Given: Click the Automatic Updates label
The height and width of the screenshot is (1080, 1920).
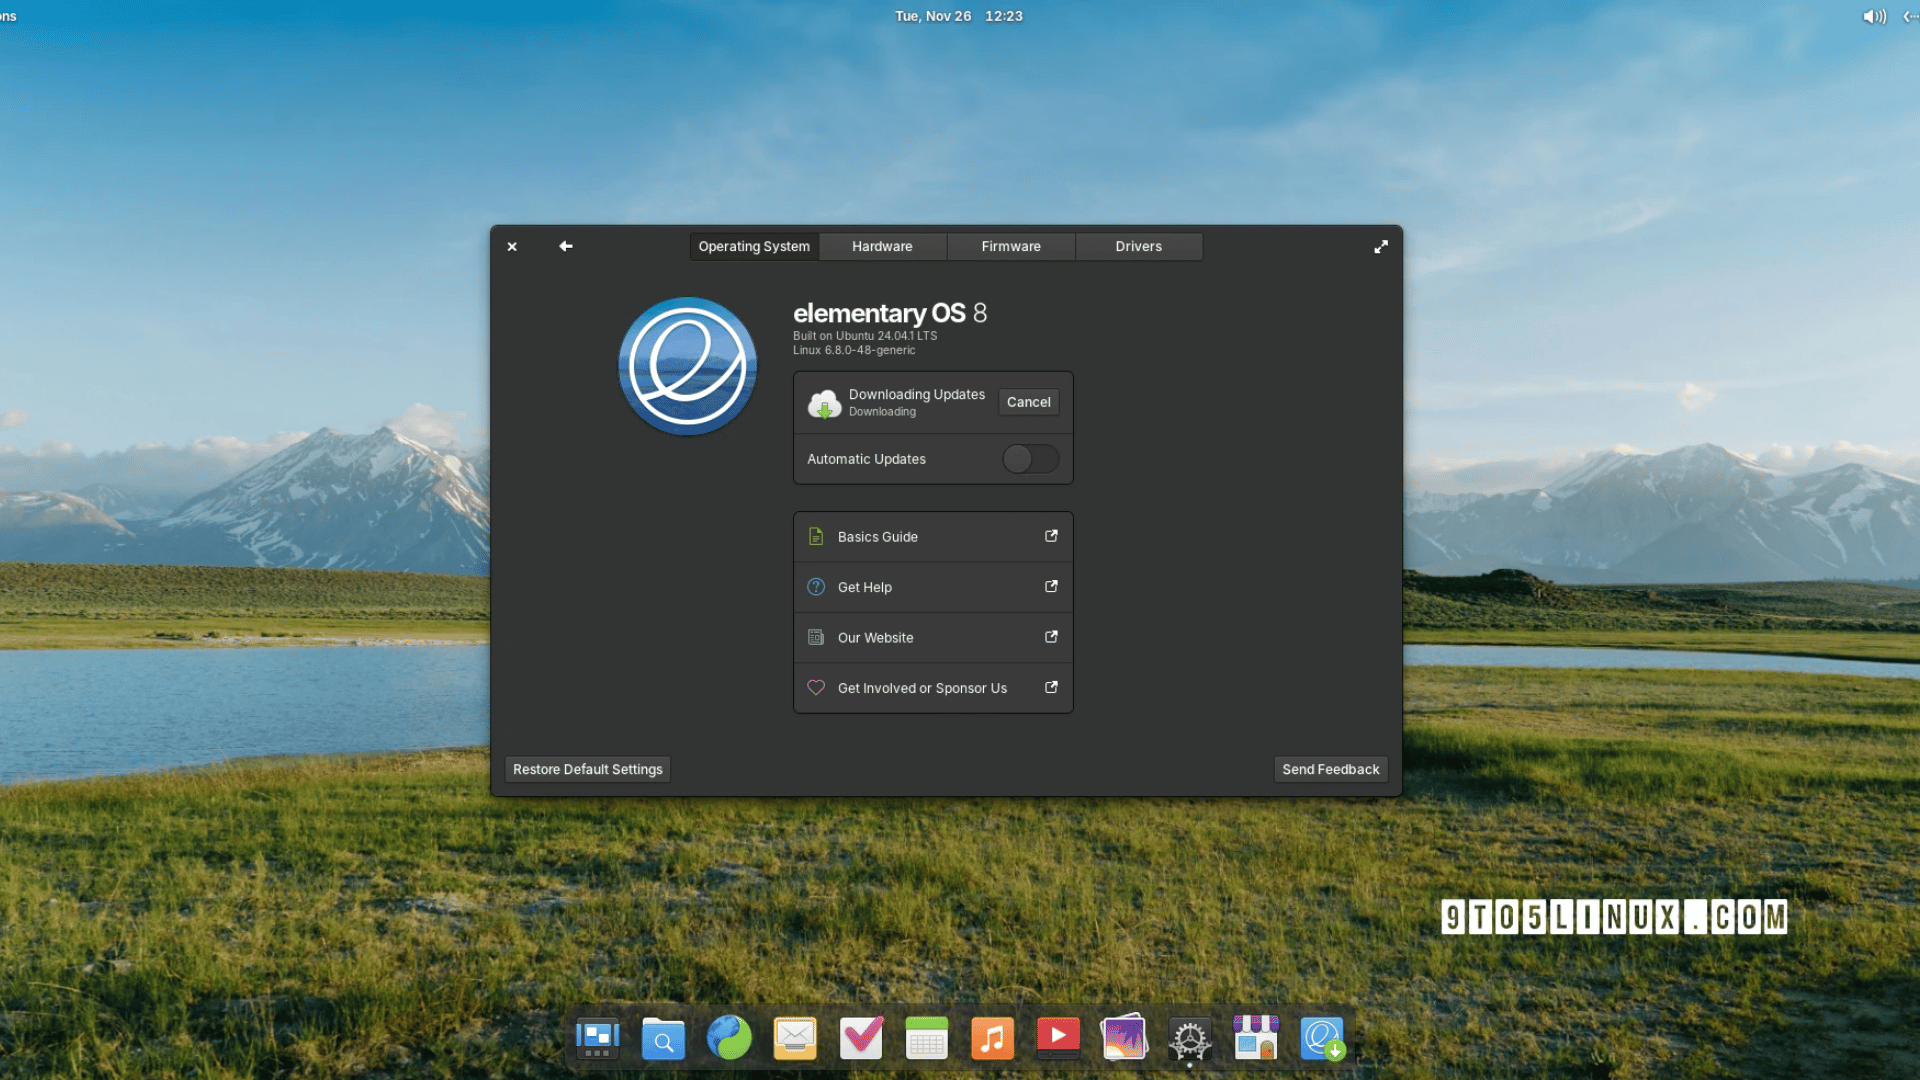Looking at the screenshot, I should pyautogui.click(x=866, y=459).
